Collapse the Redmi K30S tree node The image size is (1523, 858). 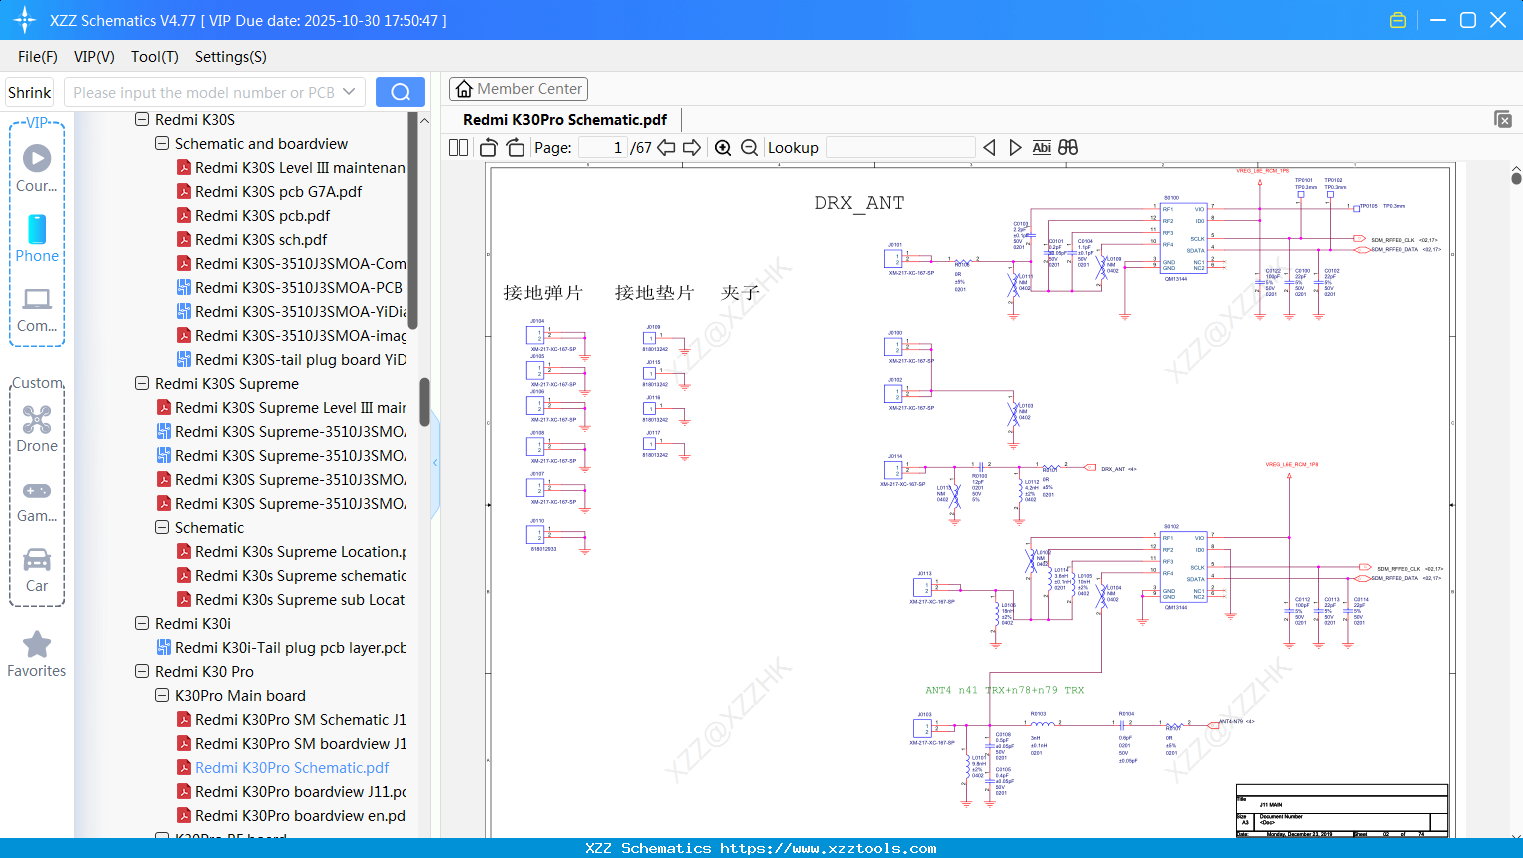click(x=141, y=119)
